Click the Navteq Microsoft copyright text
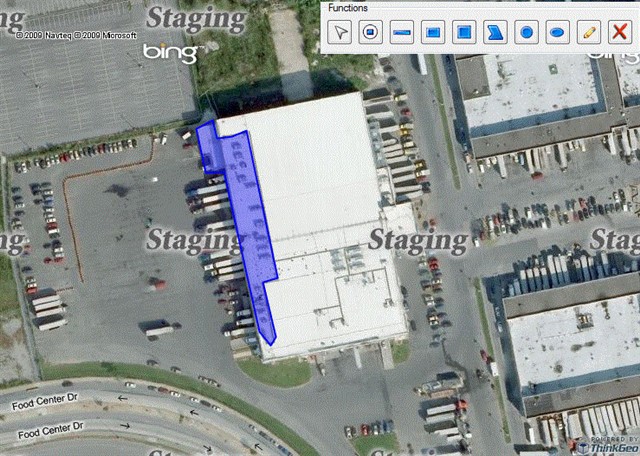Screen dimensions: 640x456 pyautogui.click(x=76, y=36)
